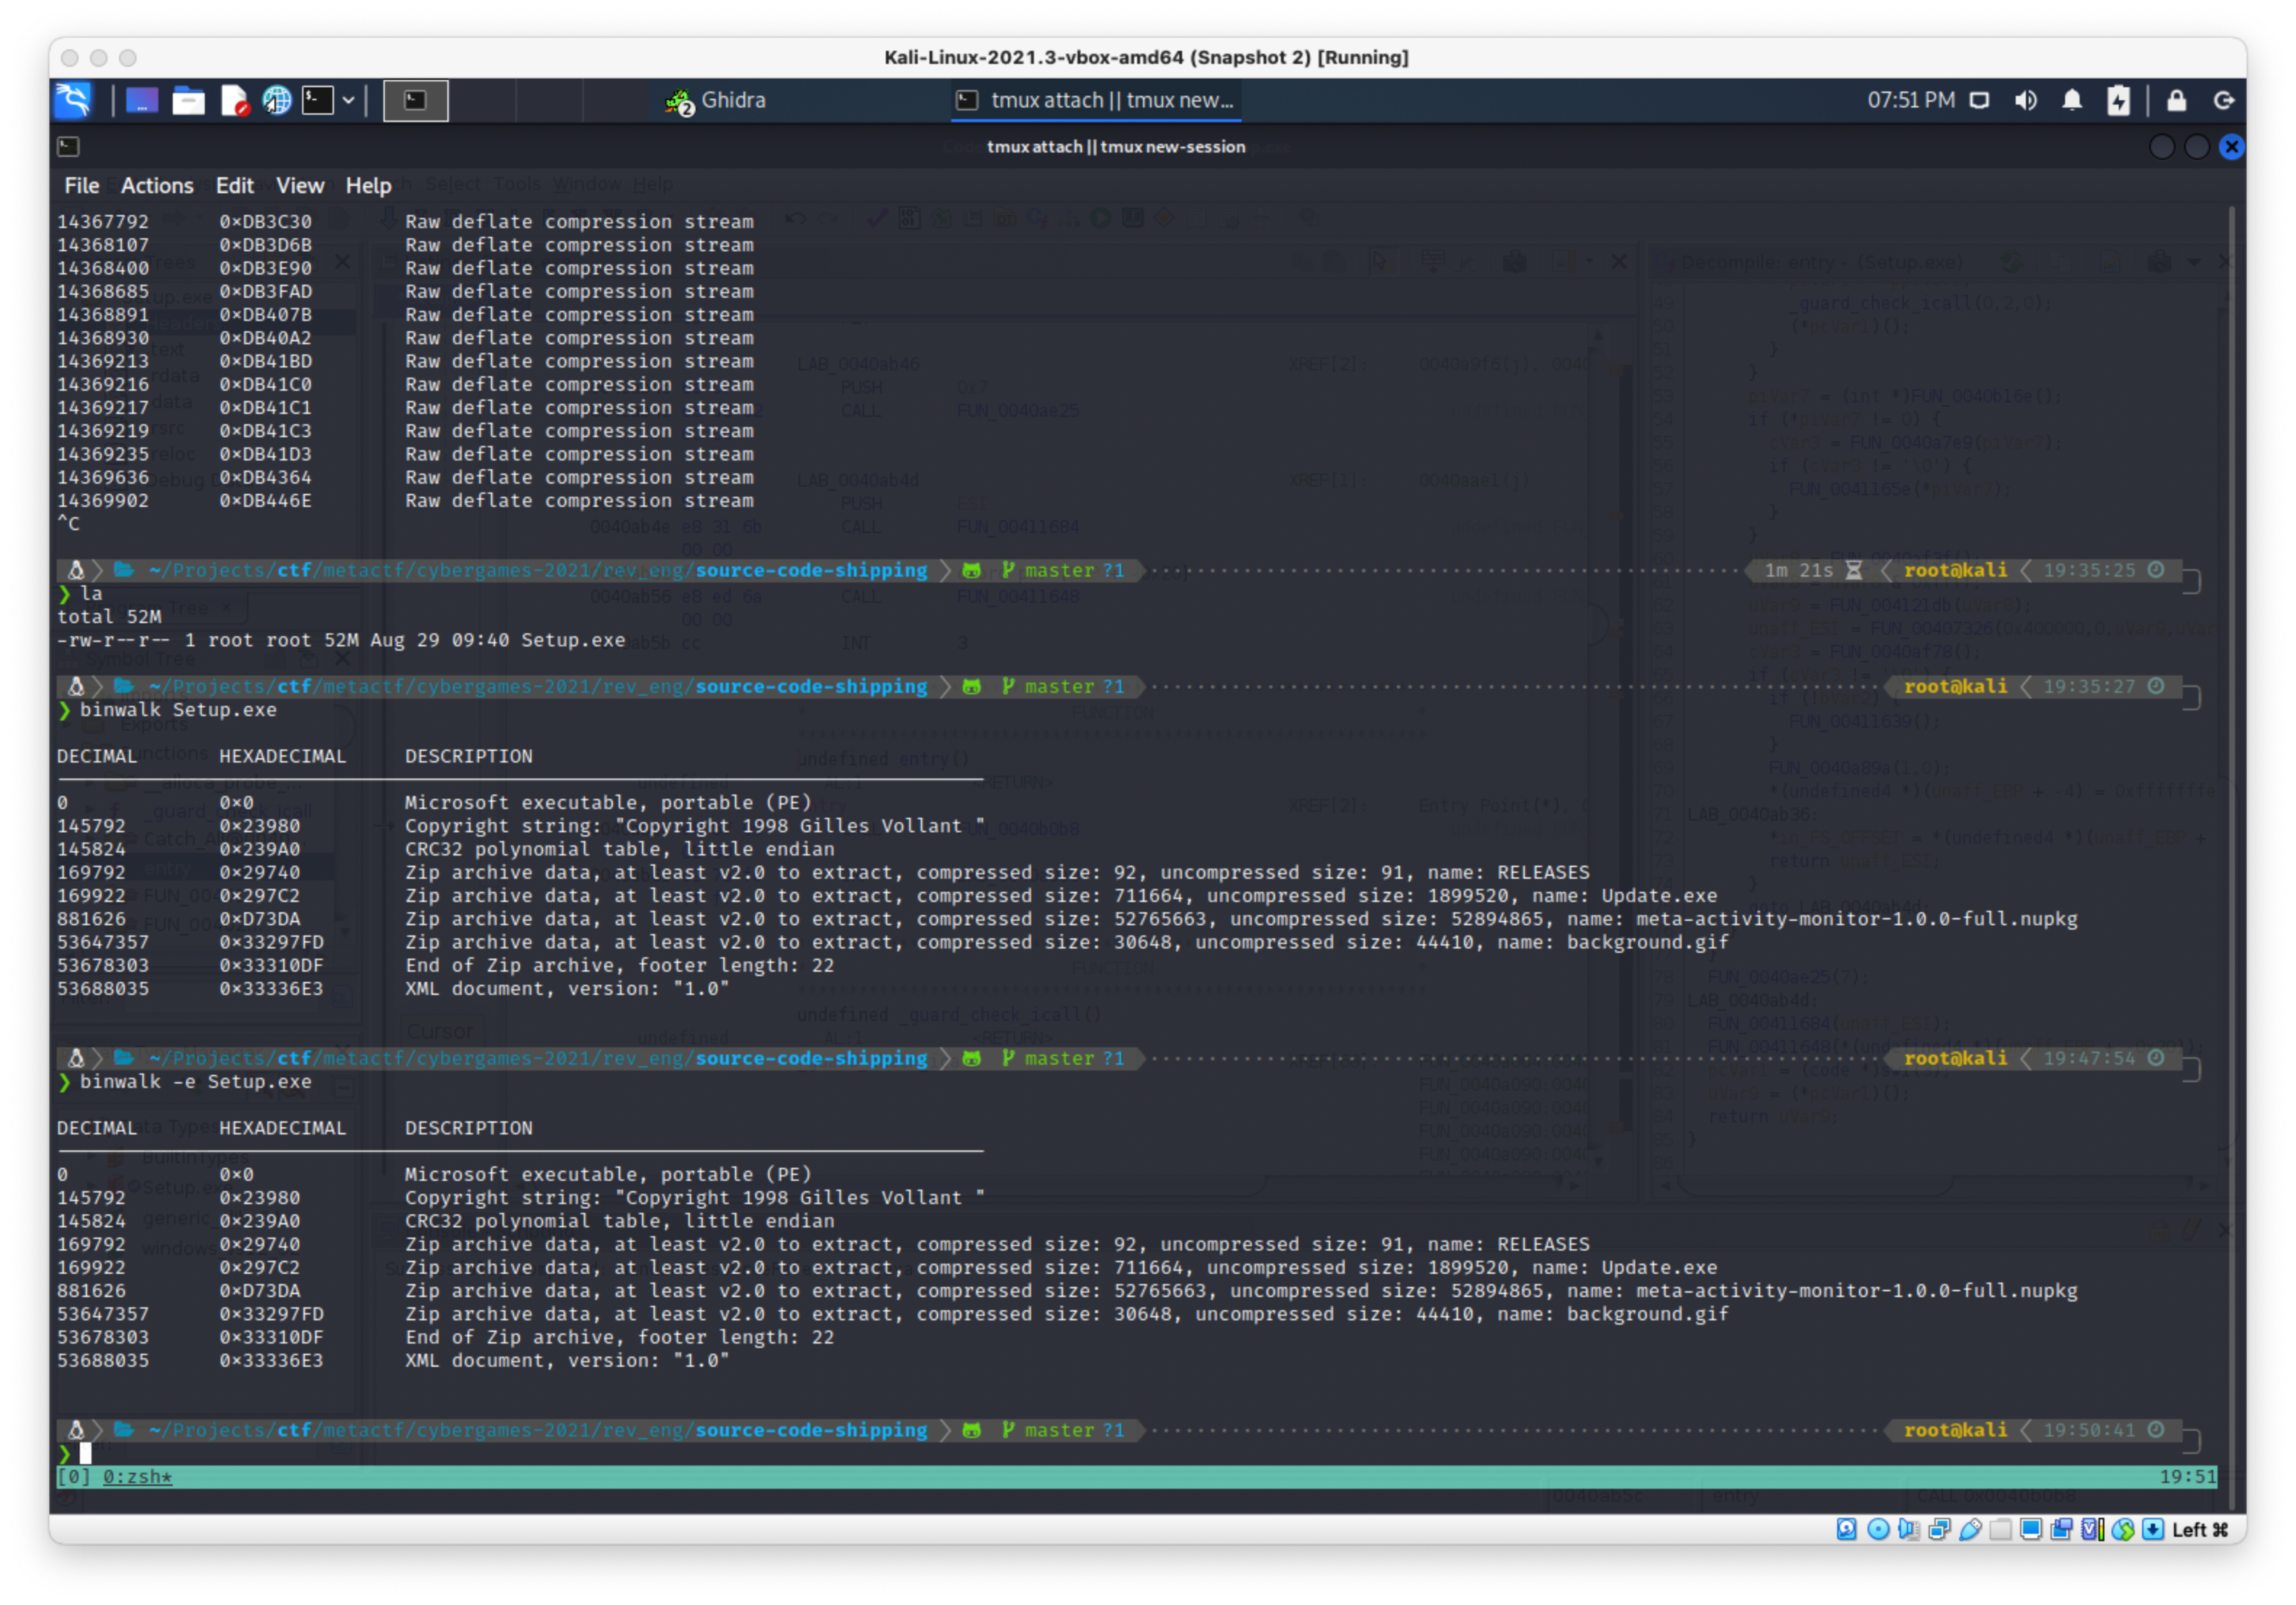The image size is (2296, 1605).
Task: Click the optical disc indicator icon
Action: tap(1878, 1529)
